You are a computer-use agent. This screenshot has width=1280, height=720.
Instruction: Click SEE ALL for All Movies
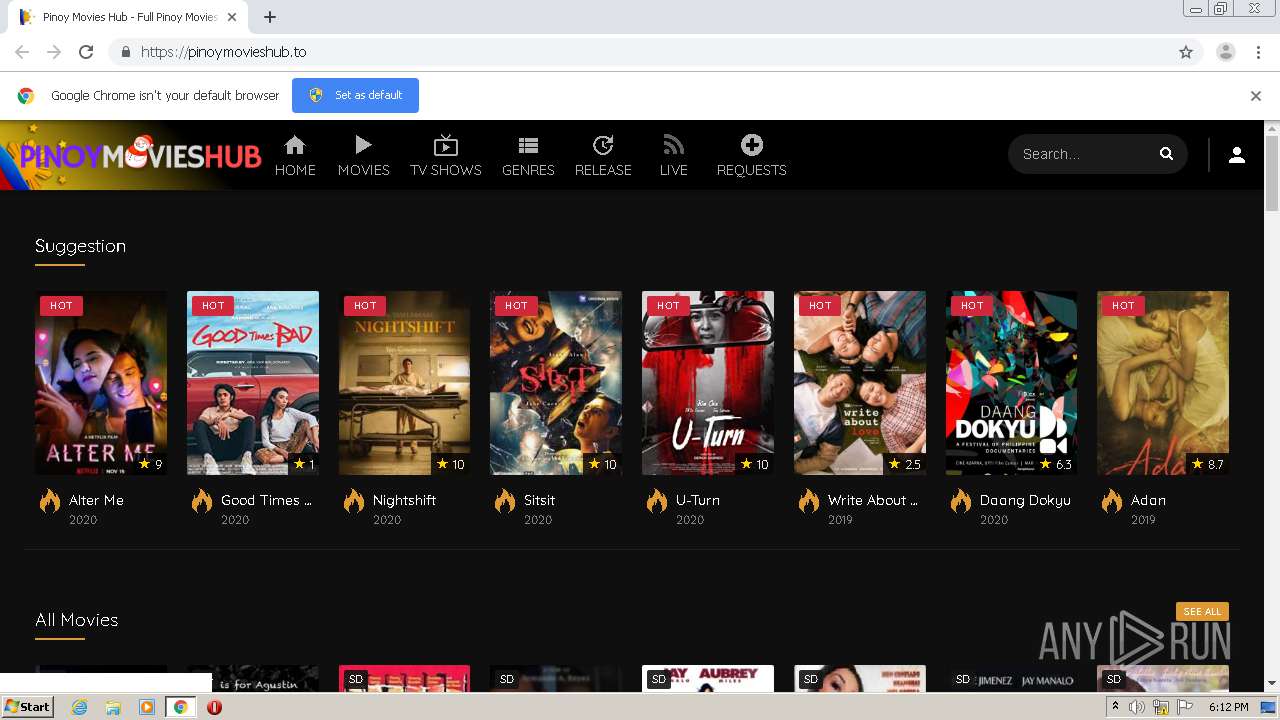point(1202,612)
